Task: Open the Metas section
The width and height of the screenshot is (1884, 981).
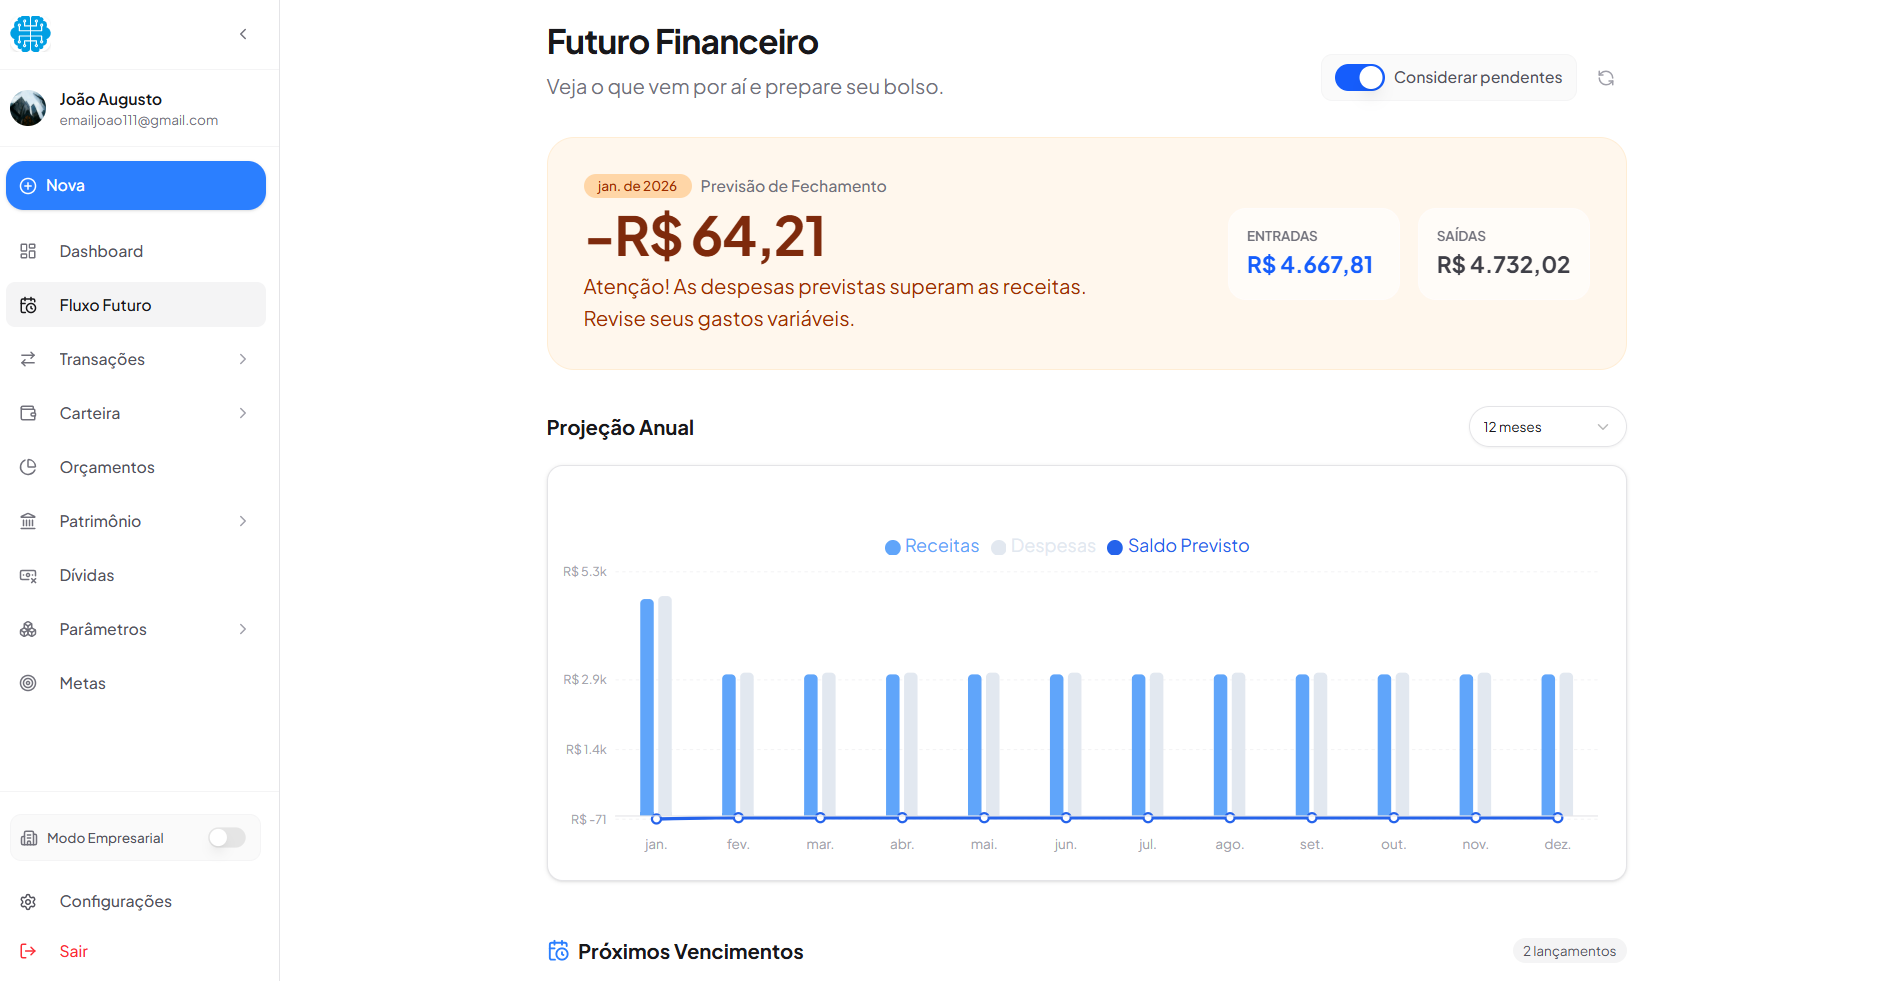Action: click(82, 683)
